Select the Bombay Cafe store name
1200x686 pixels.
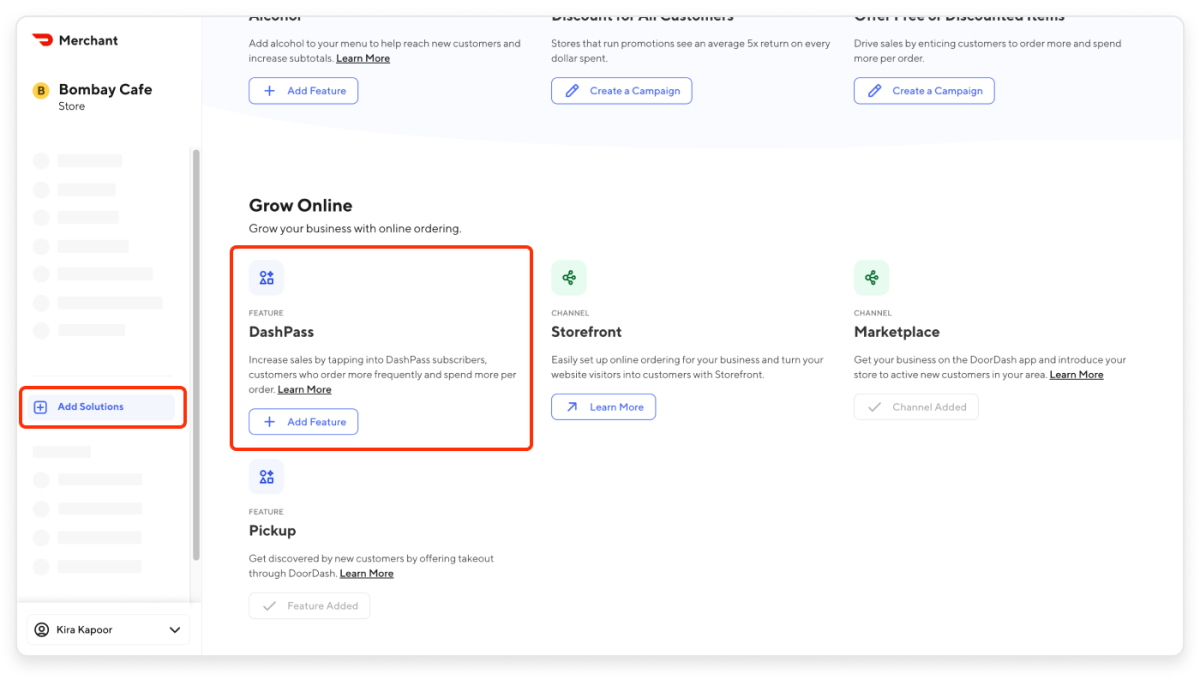[x=105, y=89]
